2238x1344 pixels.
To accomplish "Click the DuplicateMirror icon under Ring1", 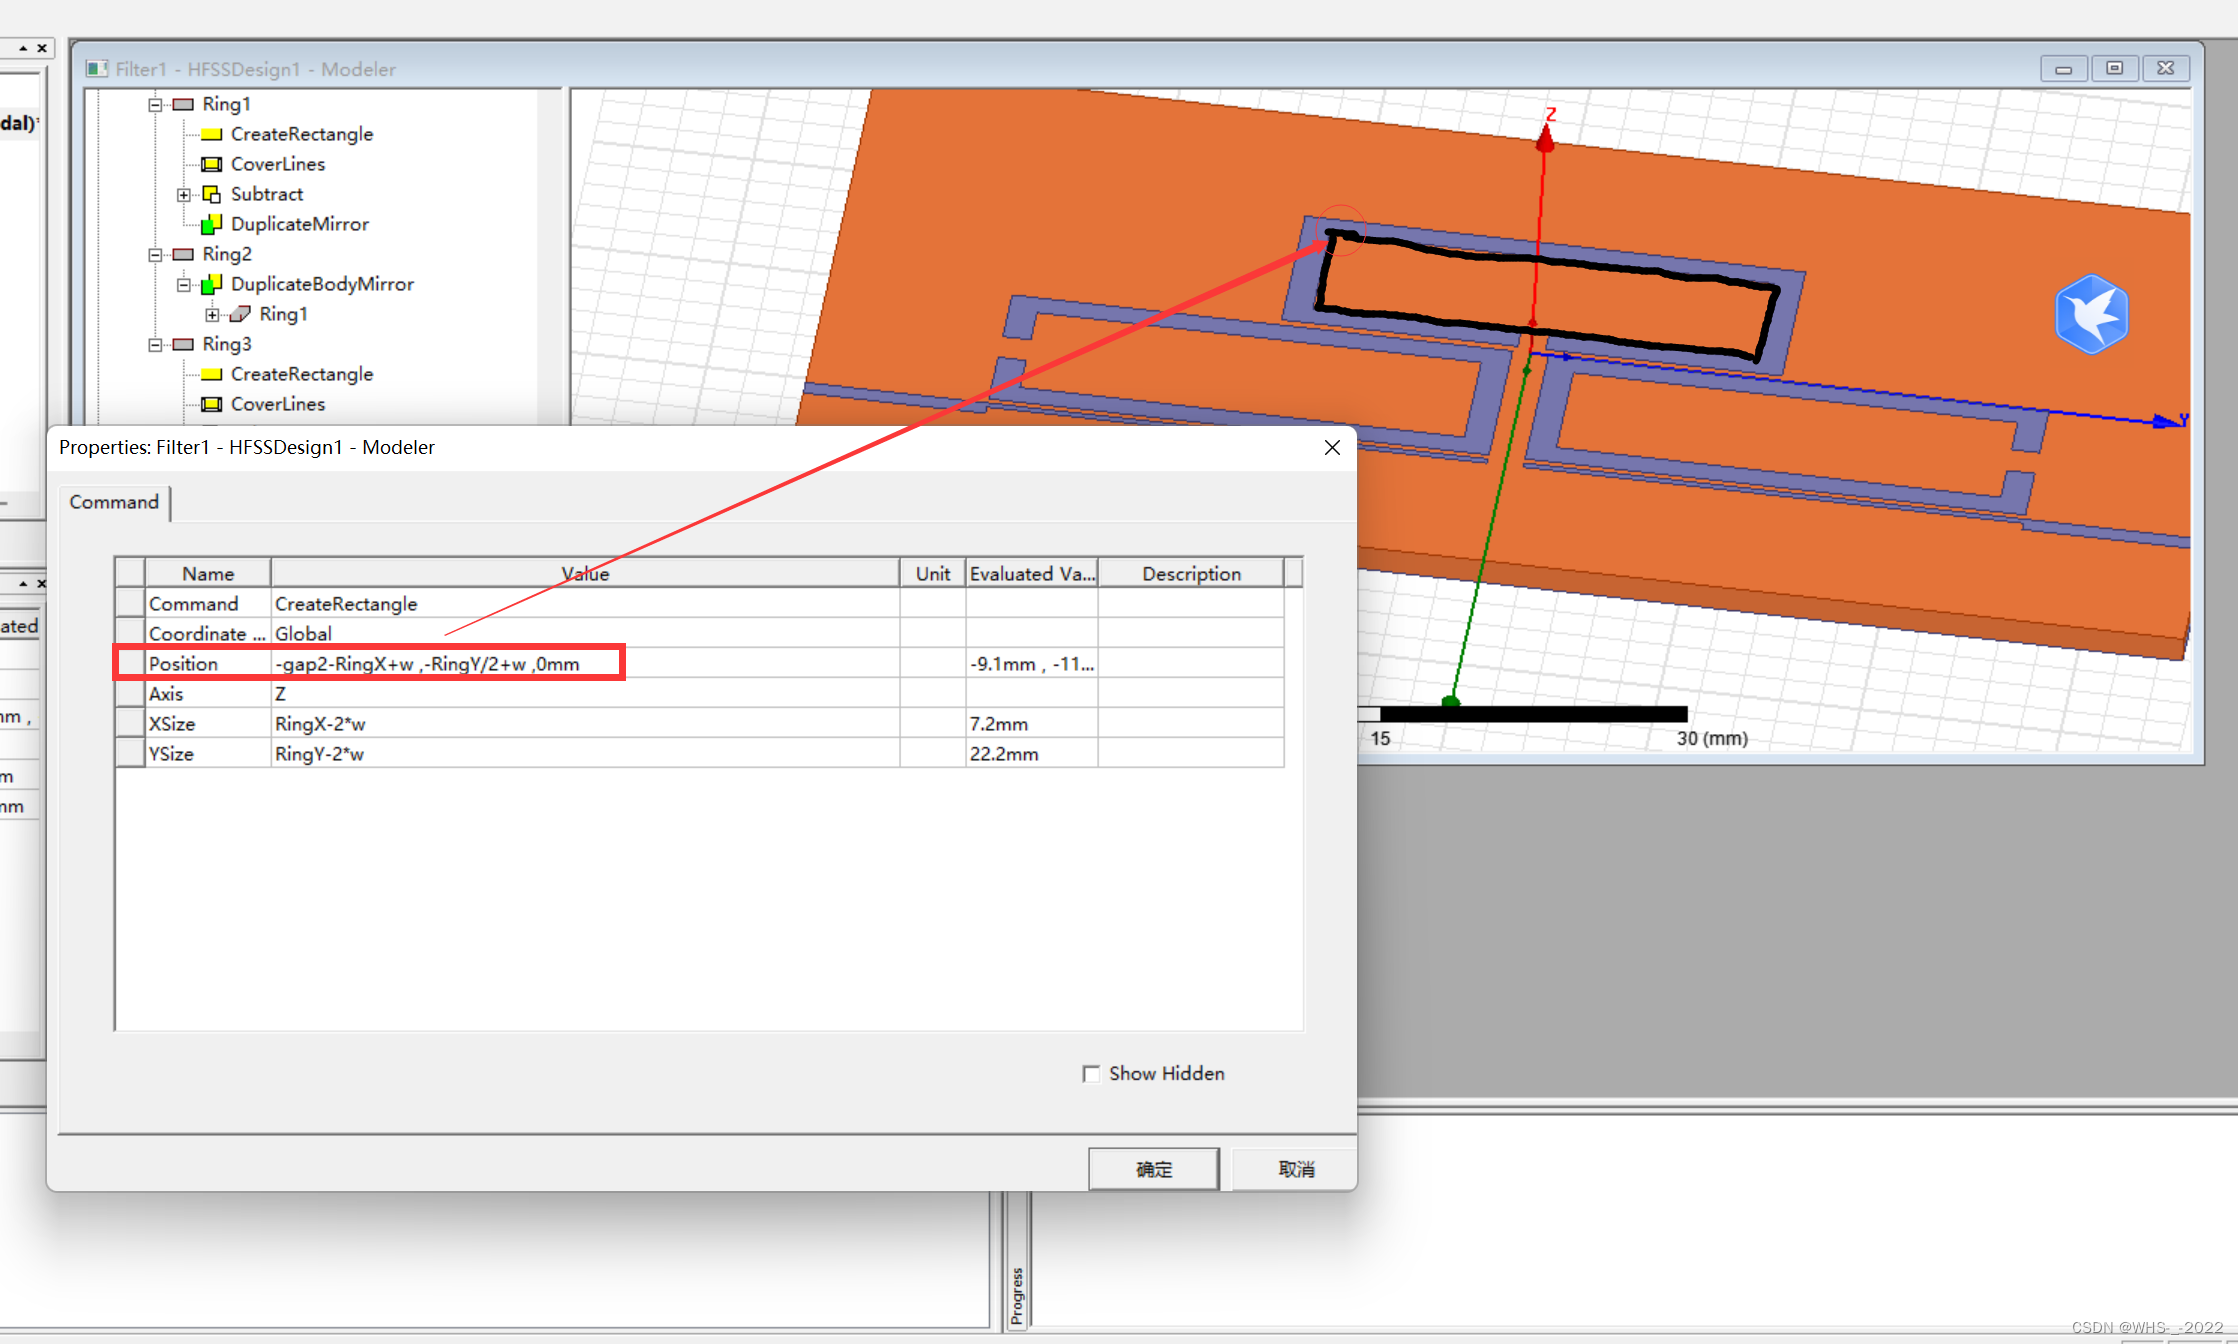I will (211, 224).
